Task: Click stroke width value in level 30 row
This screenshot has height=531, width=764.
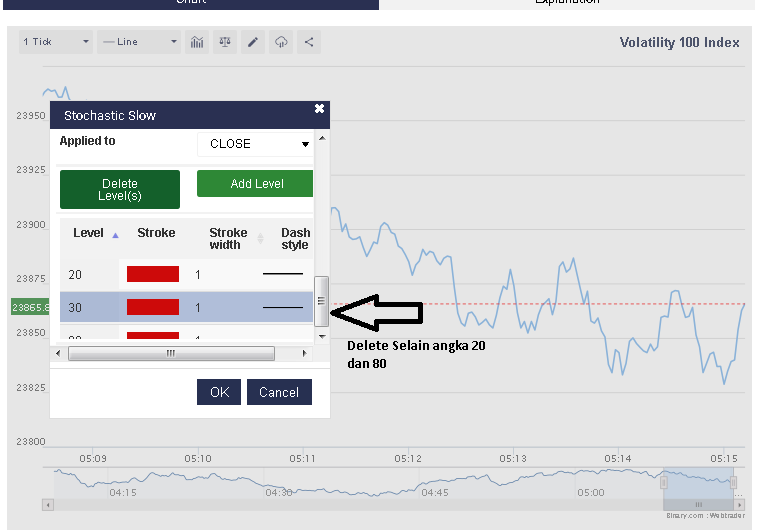Action: click(198, 308)
